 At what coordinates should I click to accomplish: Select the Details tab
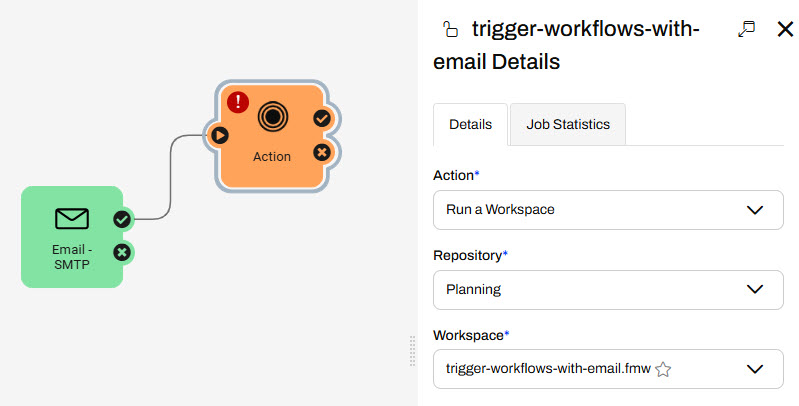pos(470,125)
